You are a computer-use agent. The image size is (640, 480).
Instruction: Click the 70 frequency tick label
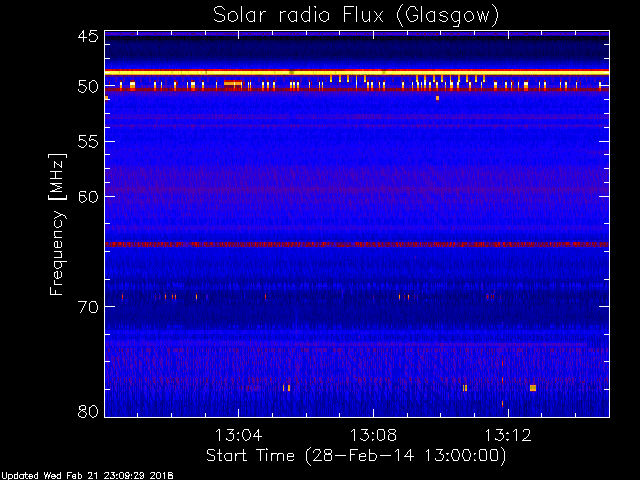88,307
